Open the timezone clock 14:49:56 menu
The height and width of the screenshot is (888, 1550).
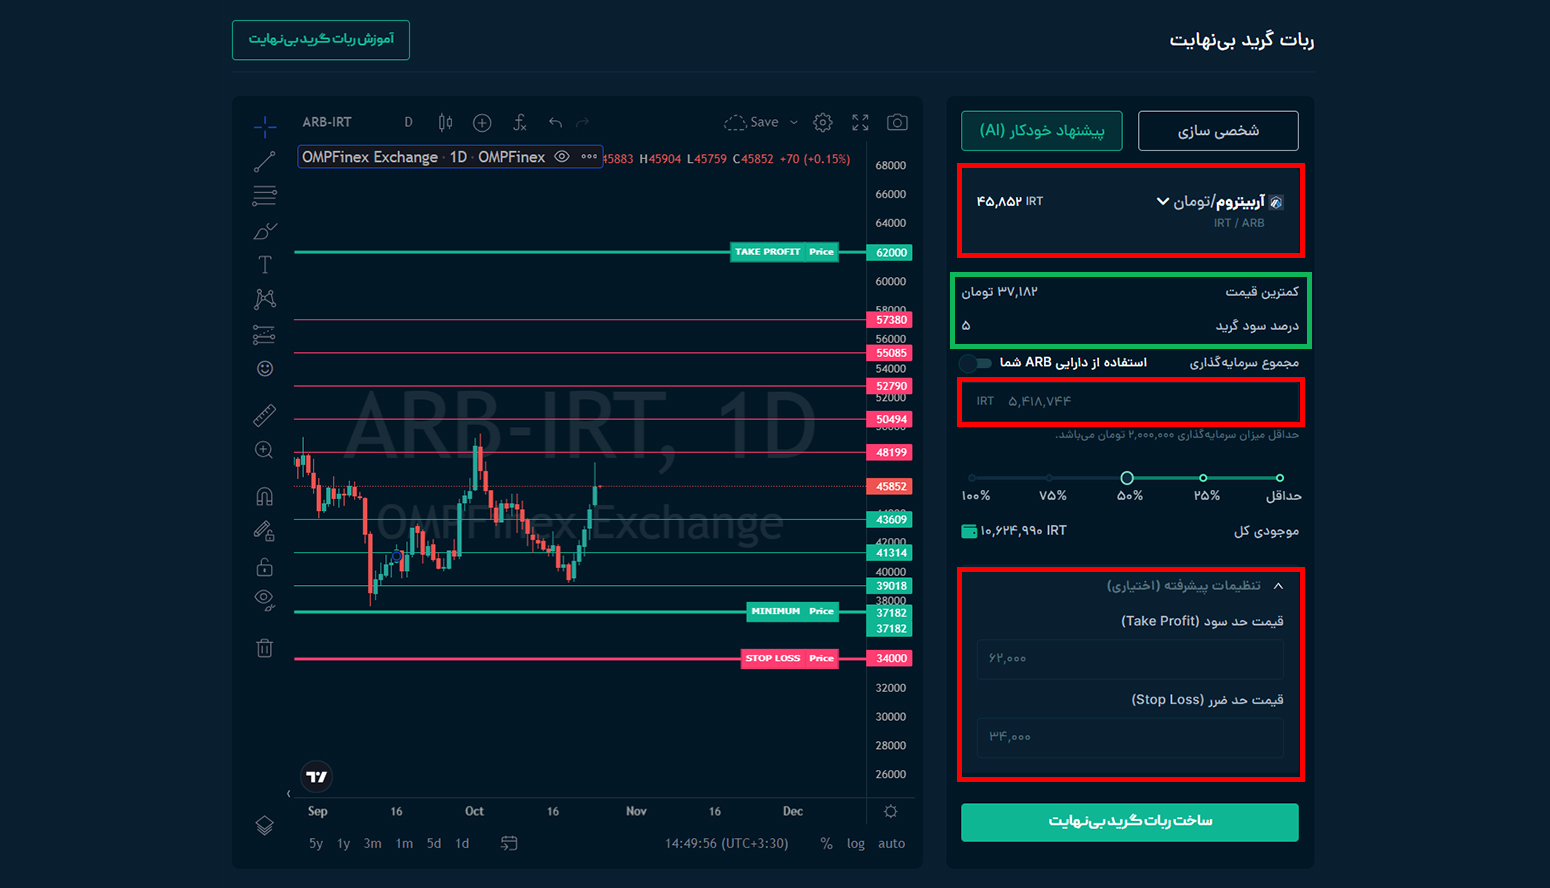(x=726, y=843)
